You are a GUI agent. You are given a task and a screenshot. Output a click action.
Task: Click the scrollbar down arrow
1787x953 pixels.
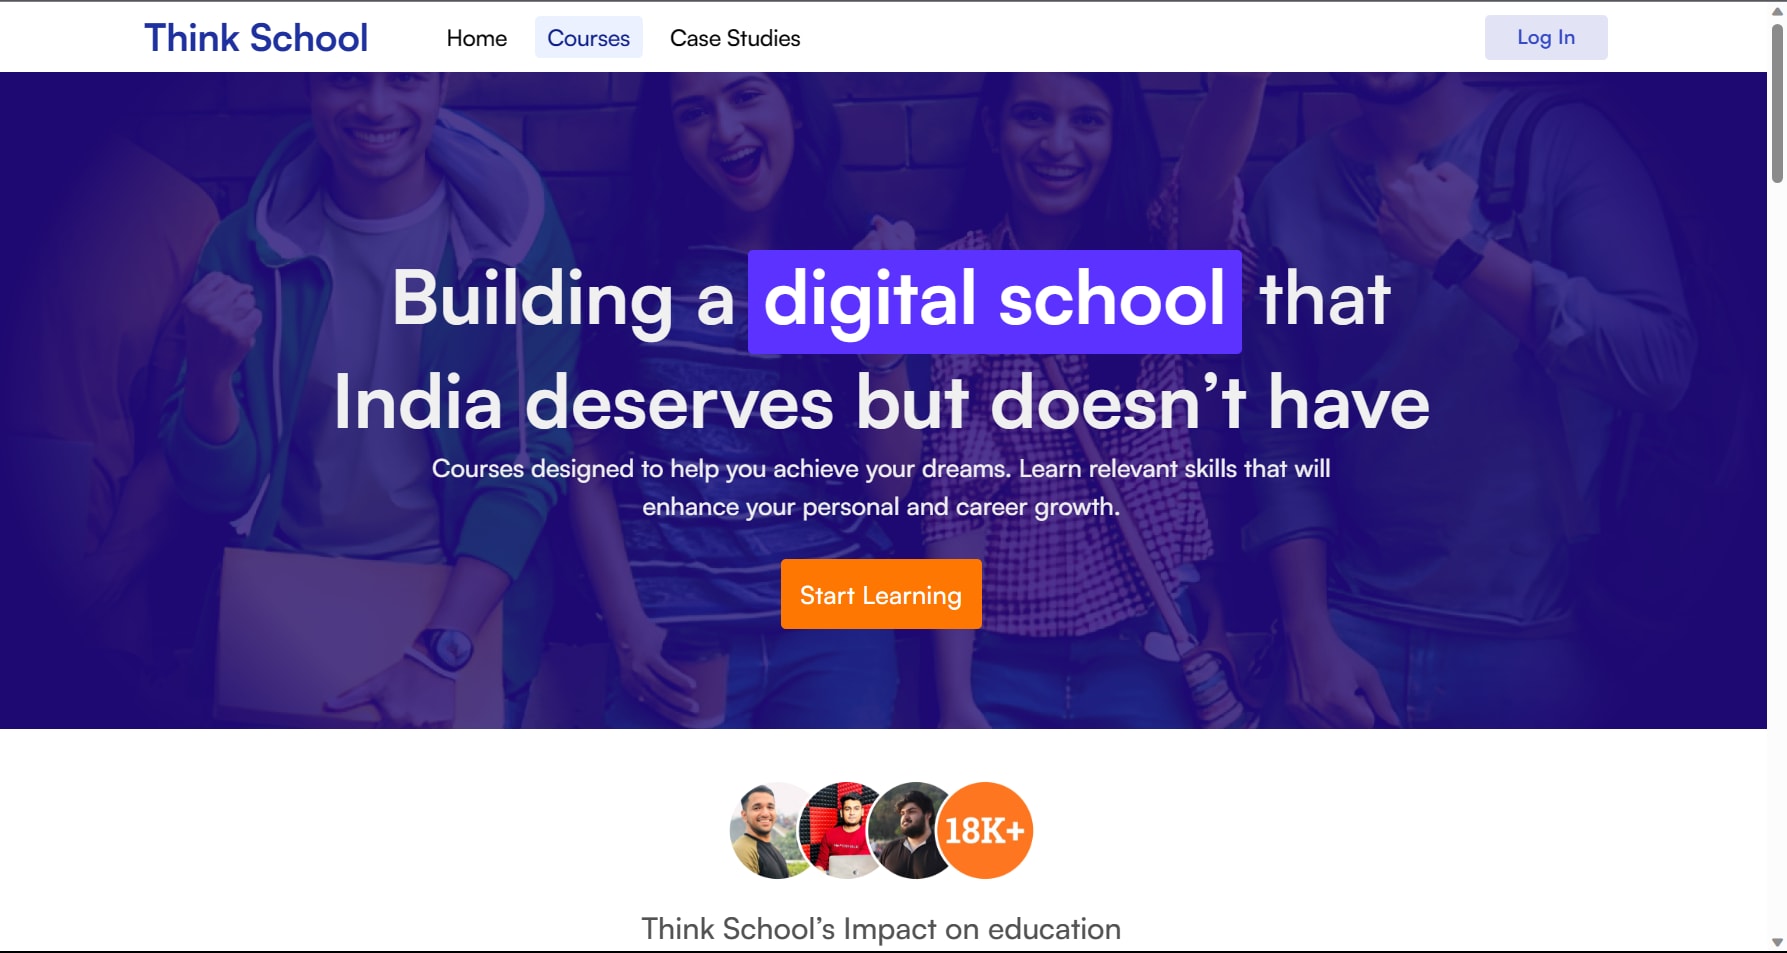1777,942
